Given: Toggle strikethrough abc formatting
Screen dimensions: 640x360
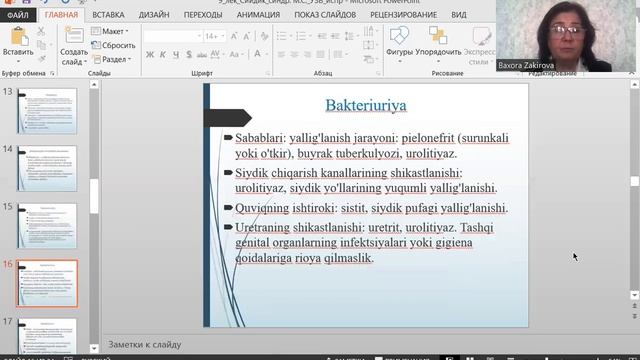Looking at the screenshot, I should pos(202,55).
